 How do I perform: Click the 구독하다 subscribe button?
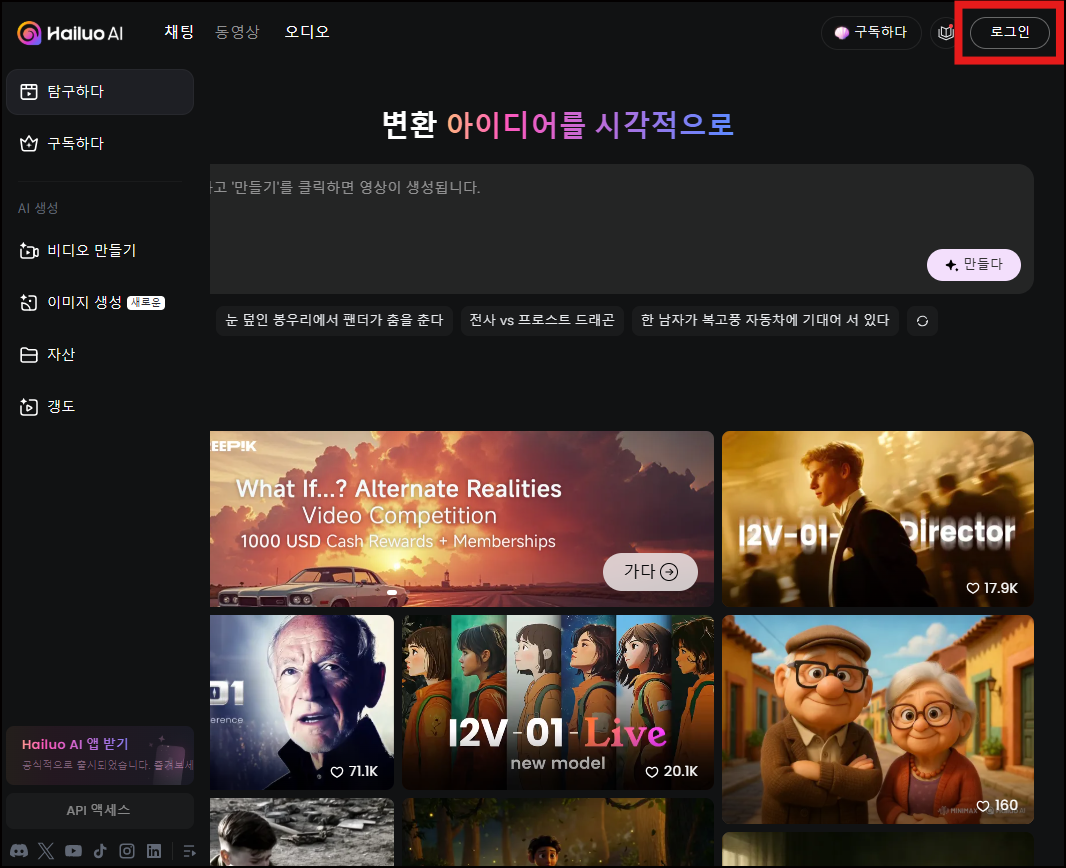871,32
